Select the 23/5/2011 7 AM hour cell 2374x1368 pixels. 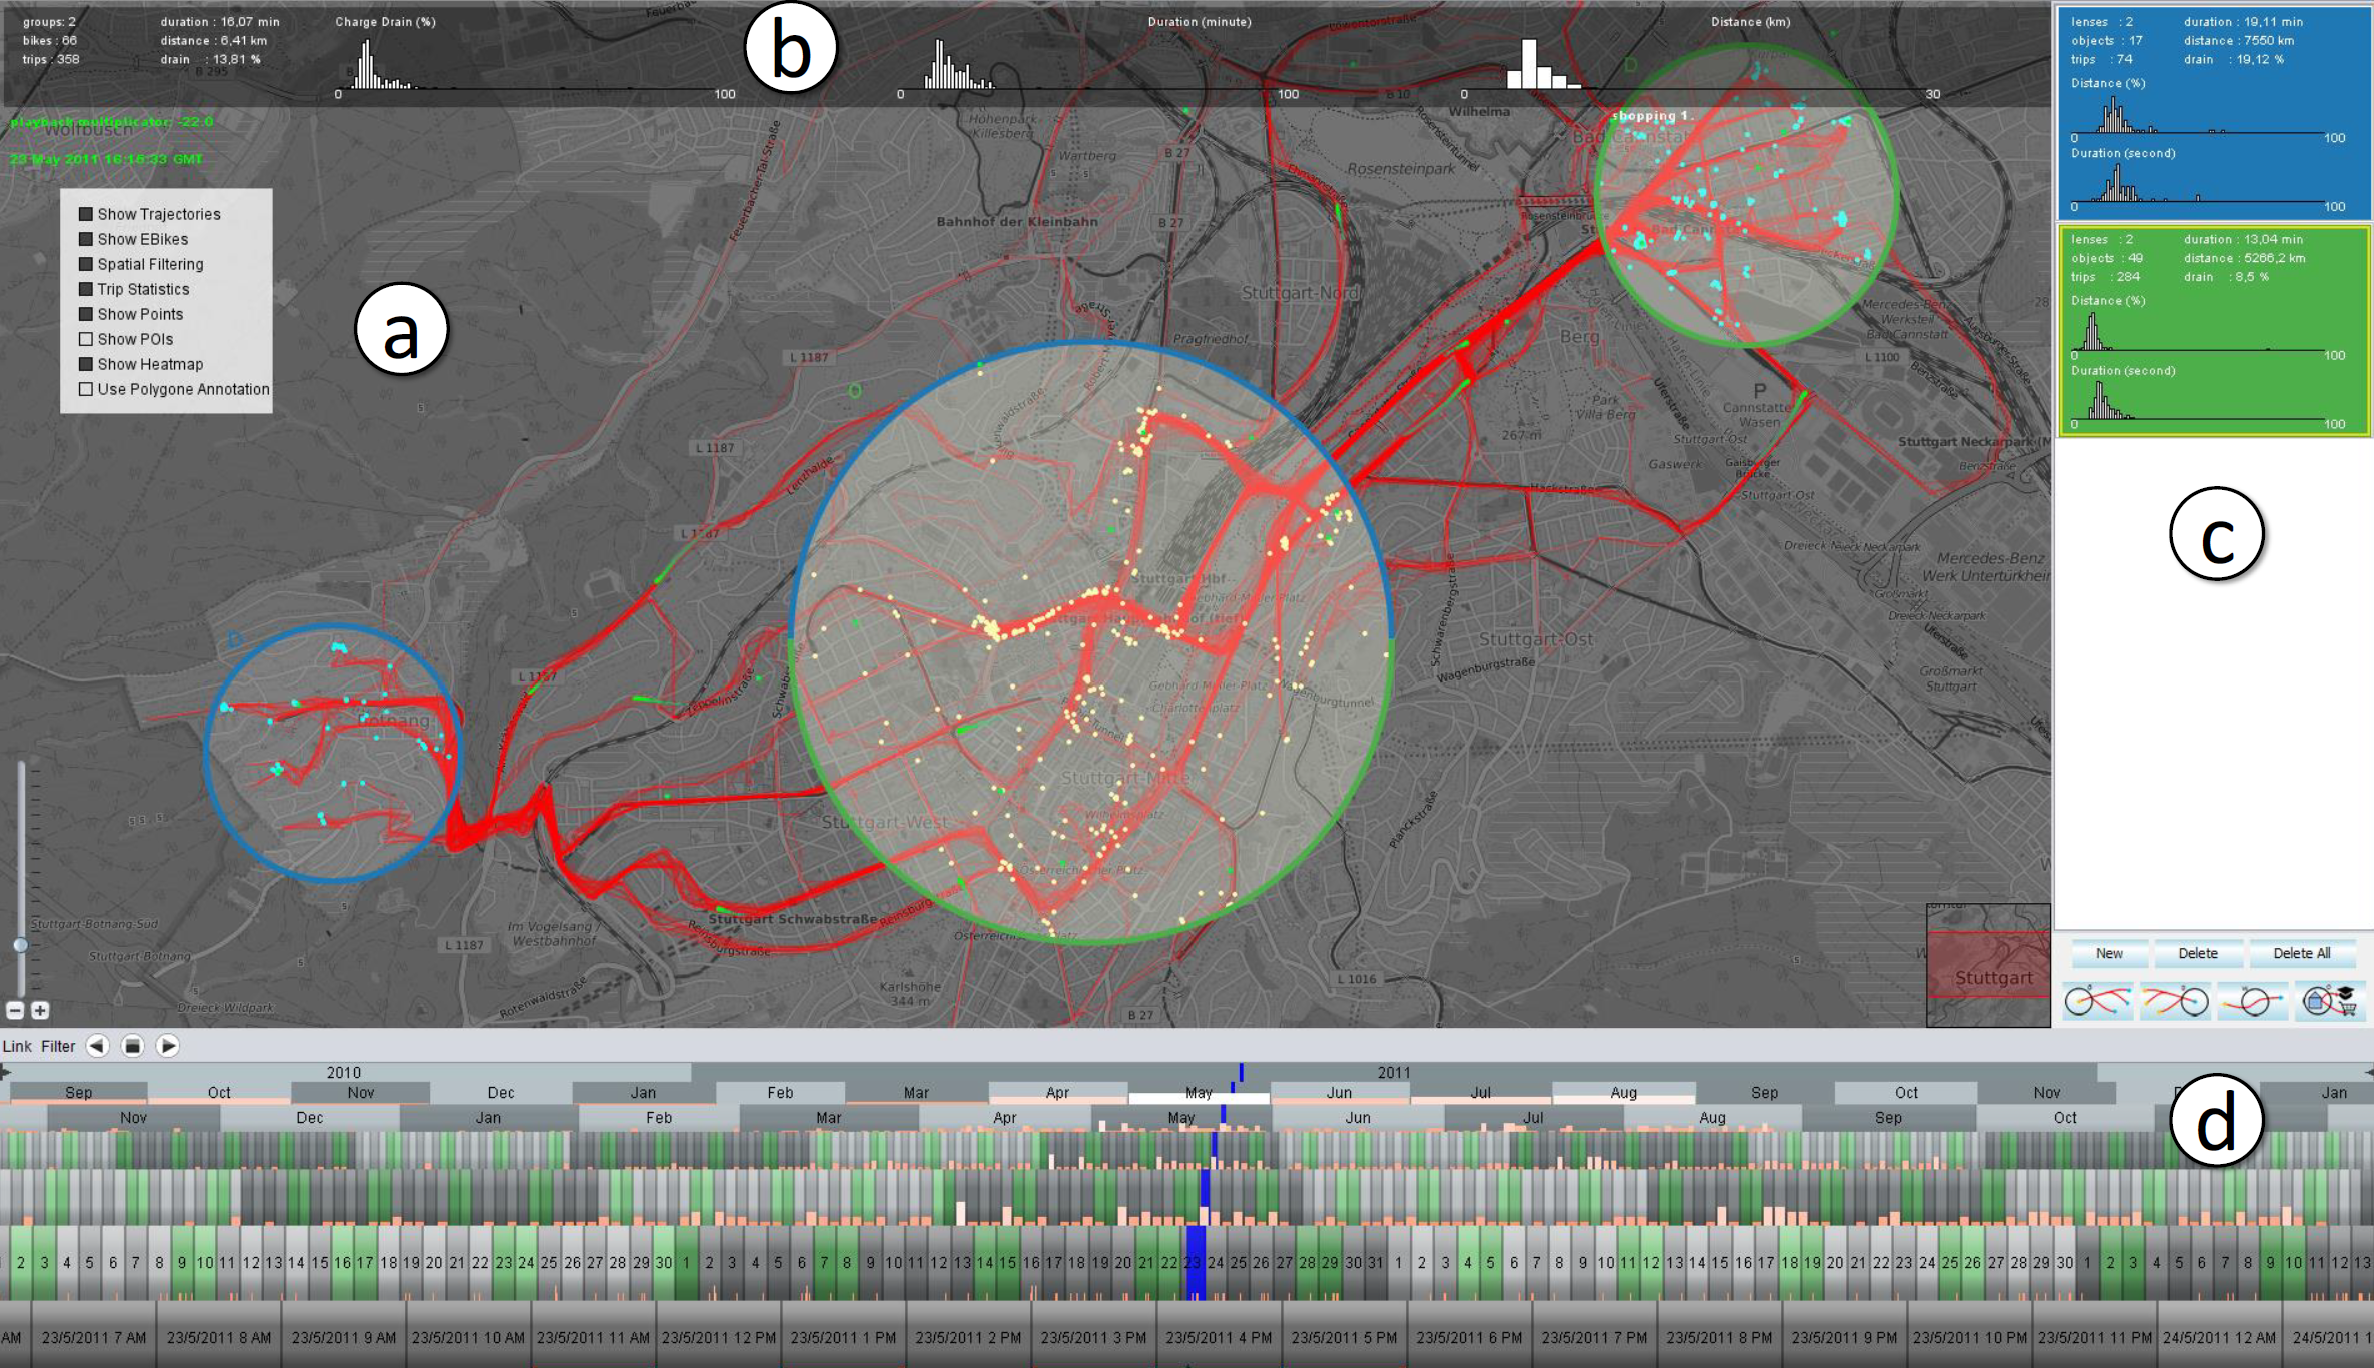[x=94, y=1337]
